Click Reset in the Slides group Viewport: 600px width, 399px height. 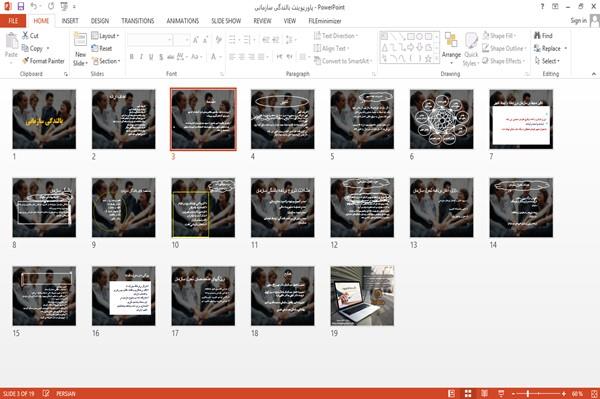pyautogui.click(x=102, y=48)
